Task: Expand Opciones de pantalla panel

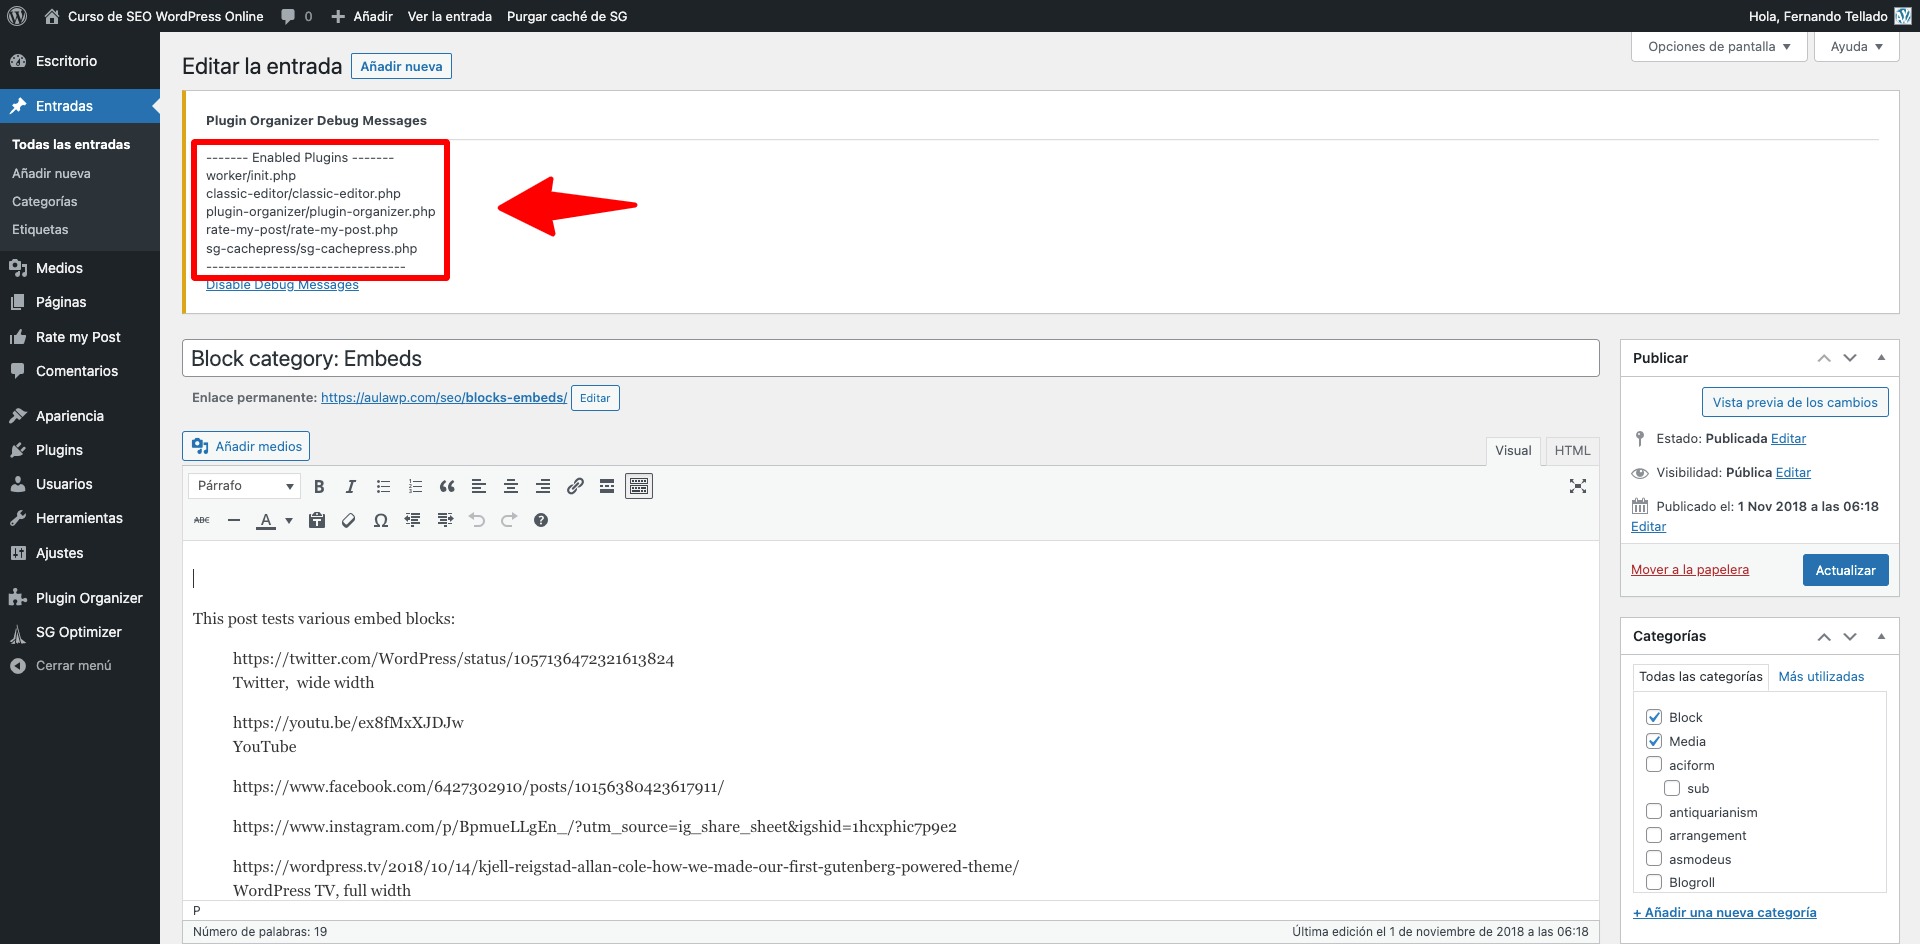Action: [x=1719, y=46]
